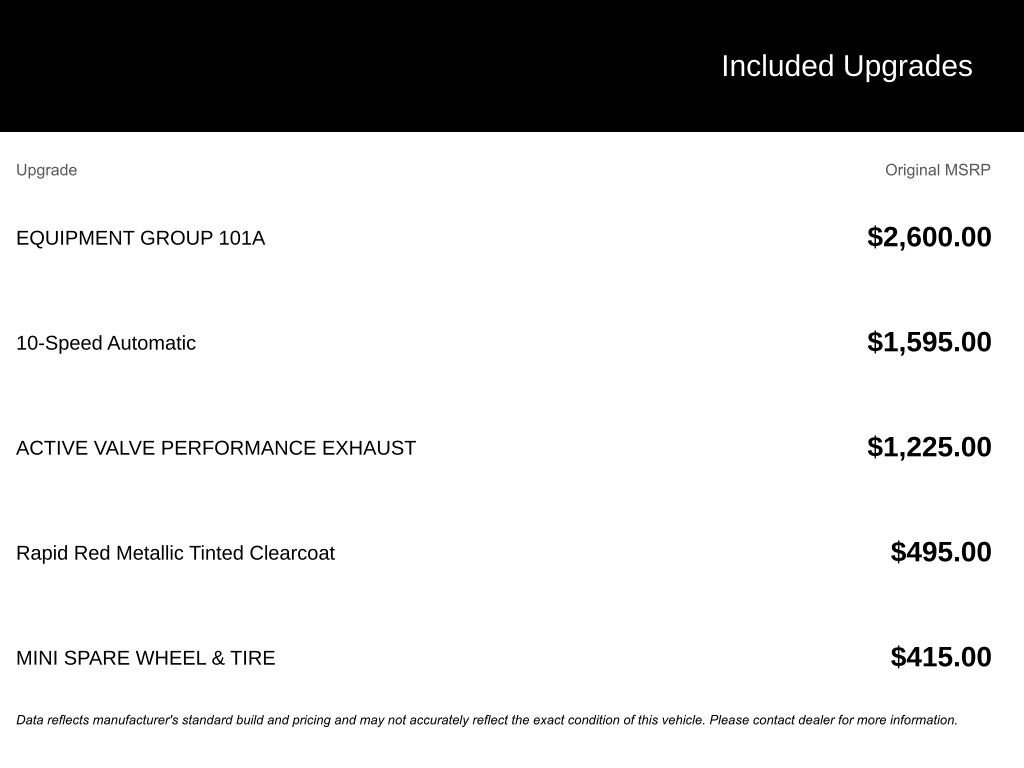Select the MINI SPARE WHEEL & TIRE name
This screenshot has width=1024, height=768.
pyautogui.click(x=145, y=658)
